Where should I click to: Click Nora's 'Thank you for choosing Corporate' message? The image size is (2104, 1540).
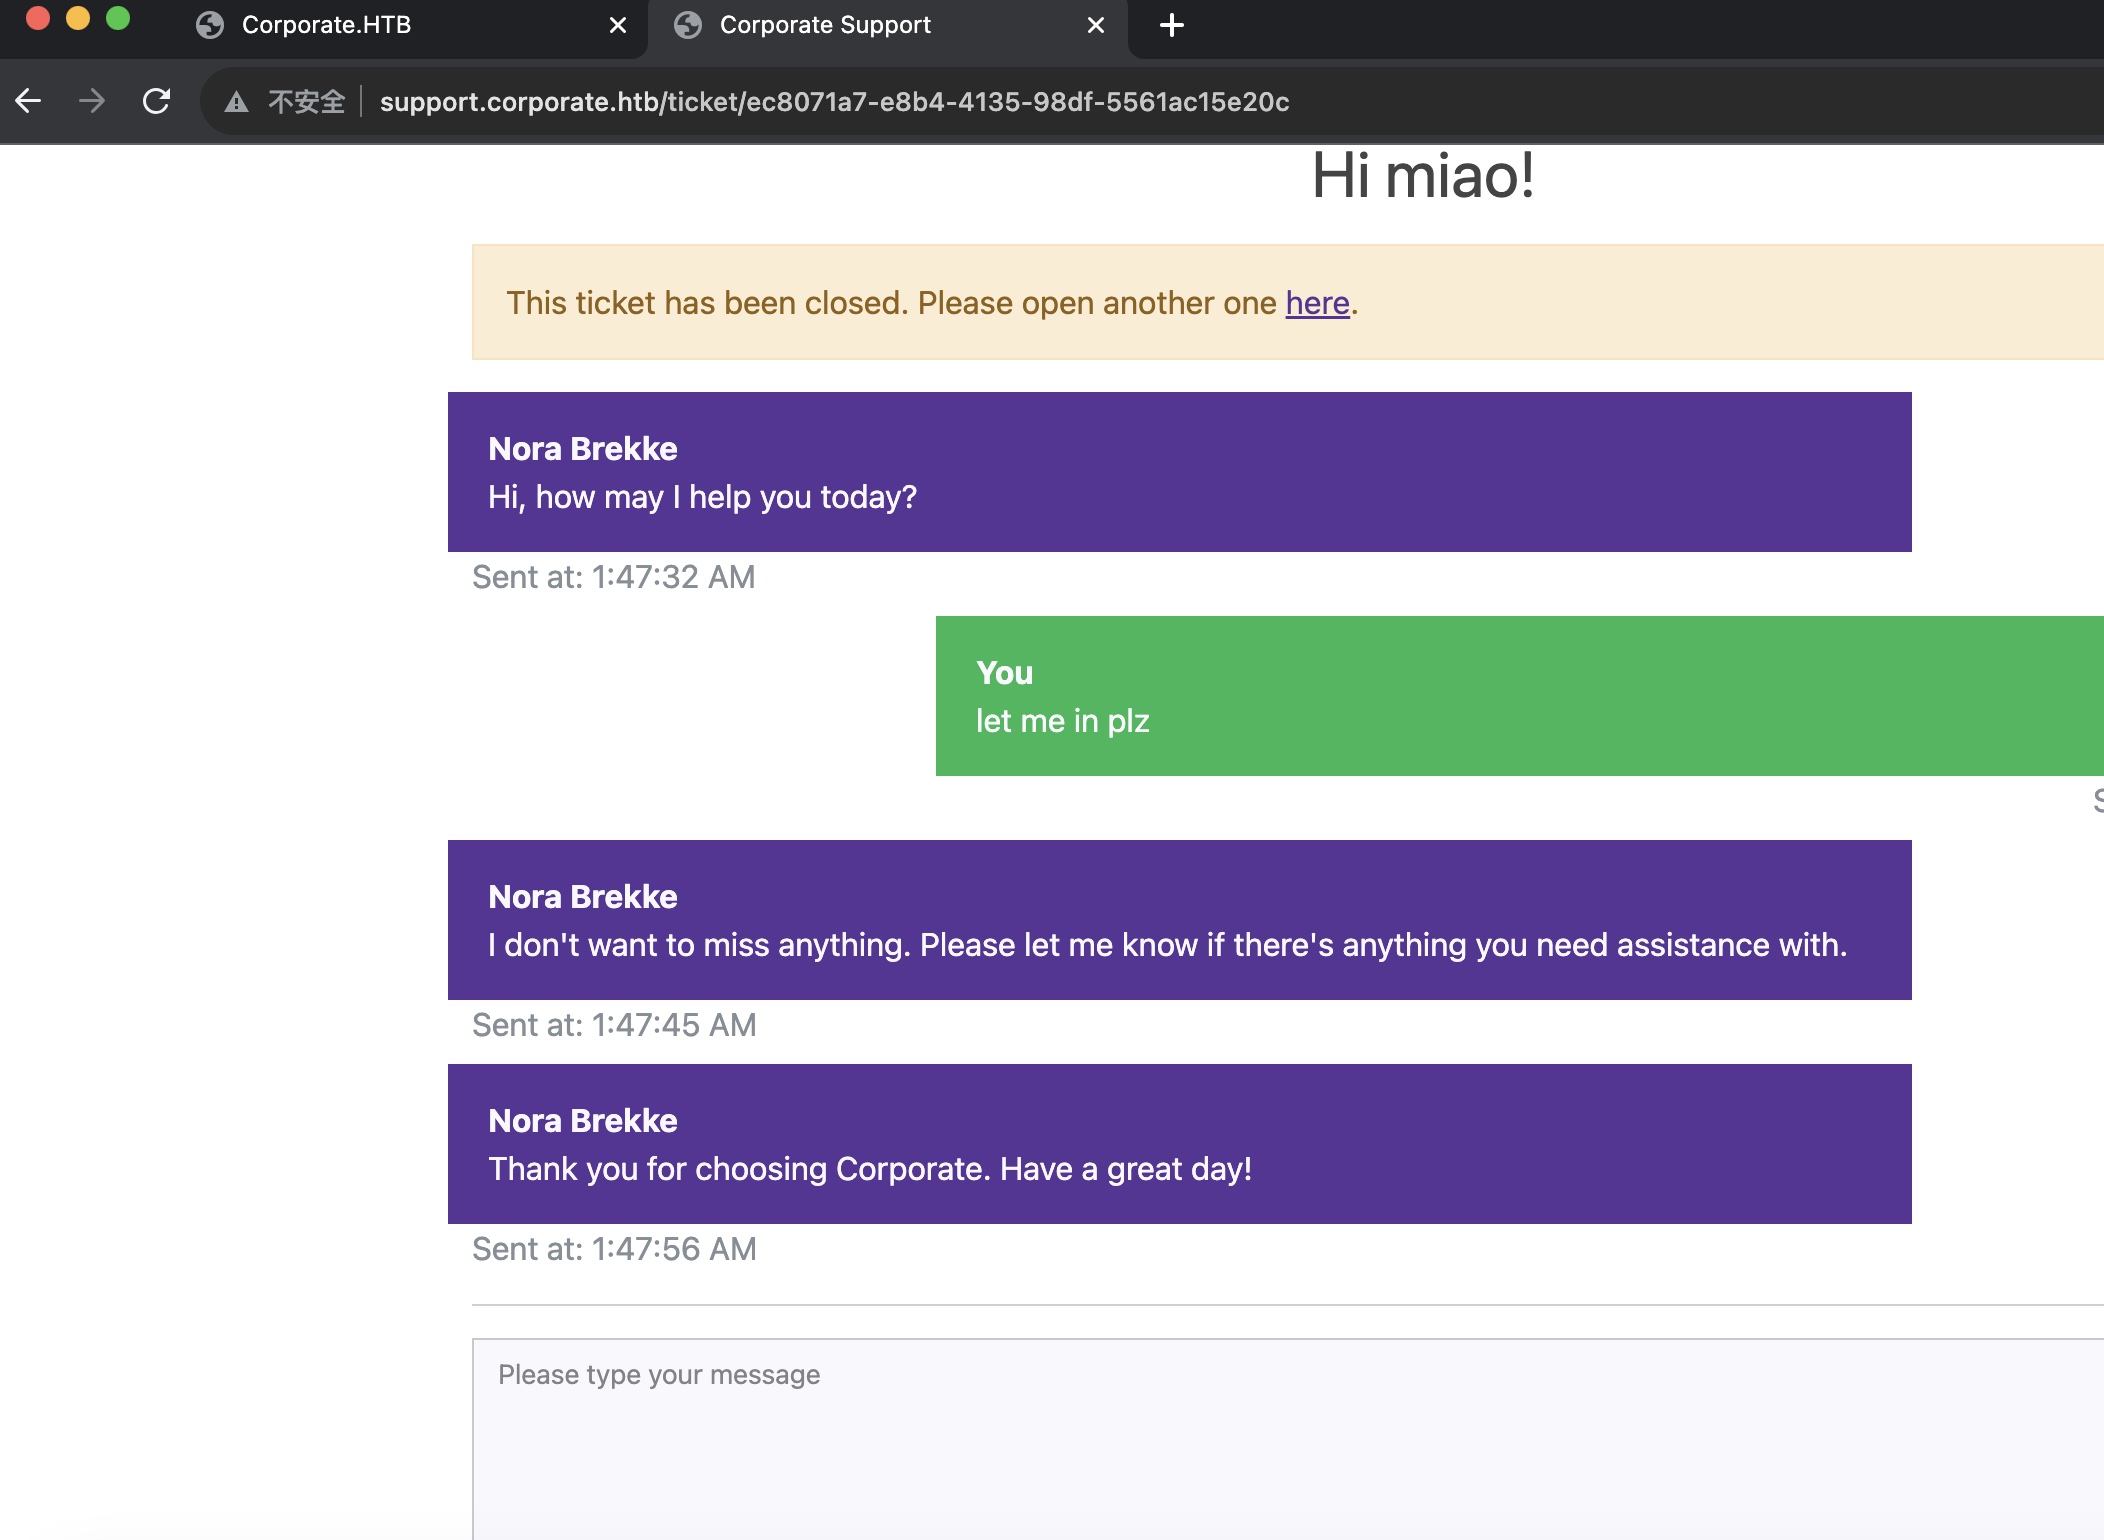pyautogui.click(x=1178, y=1145)
